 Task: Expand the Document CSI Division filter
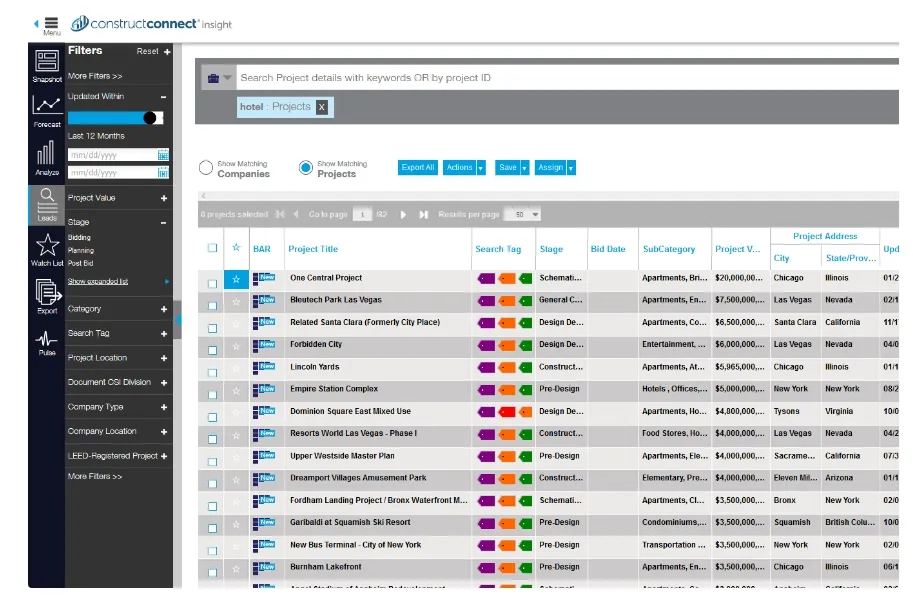point(164,383)
